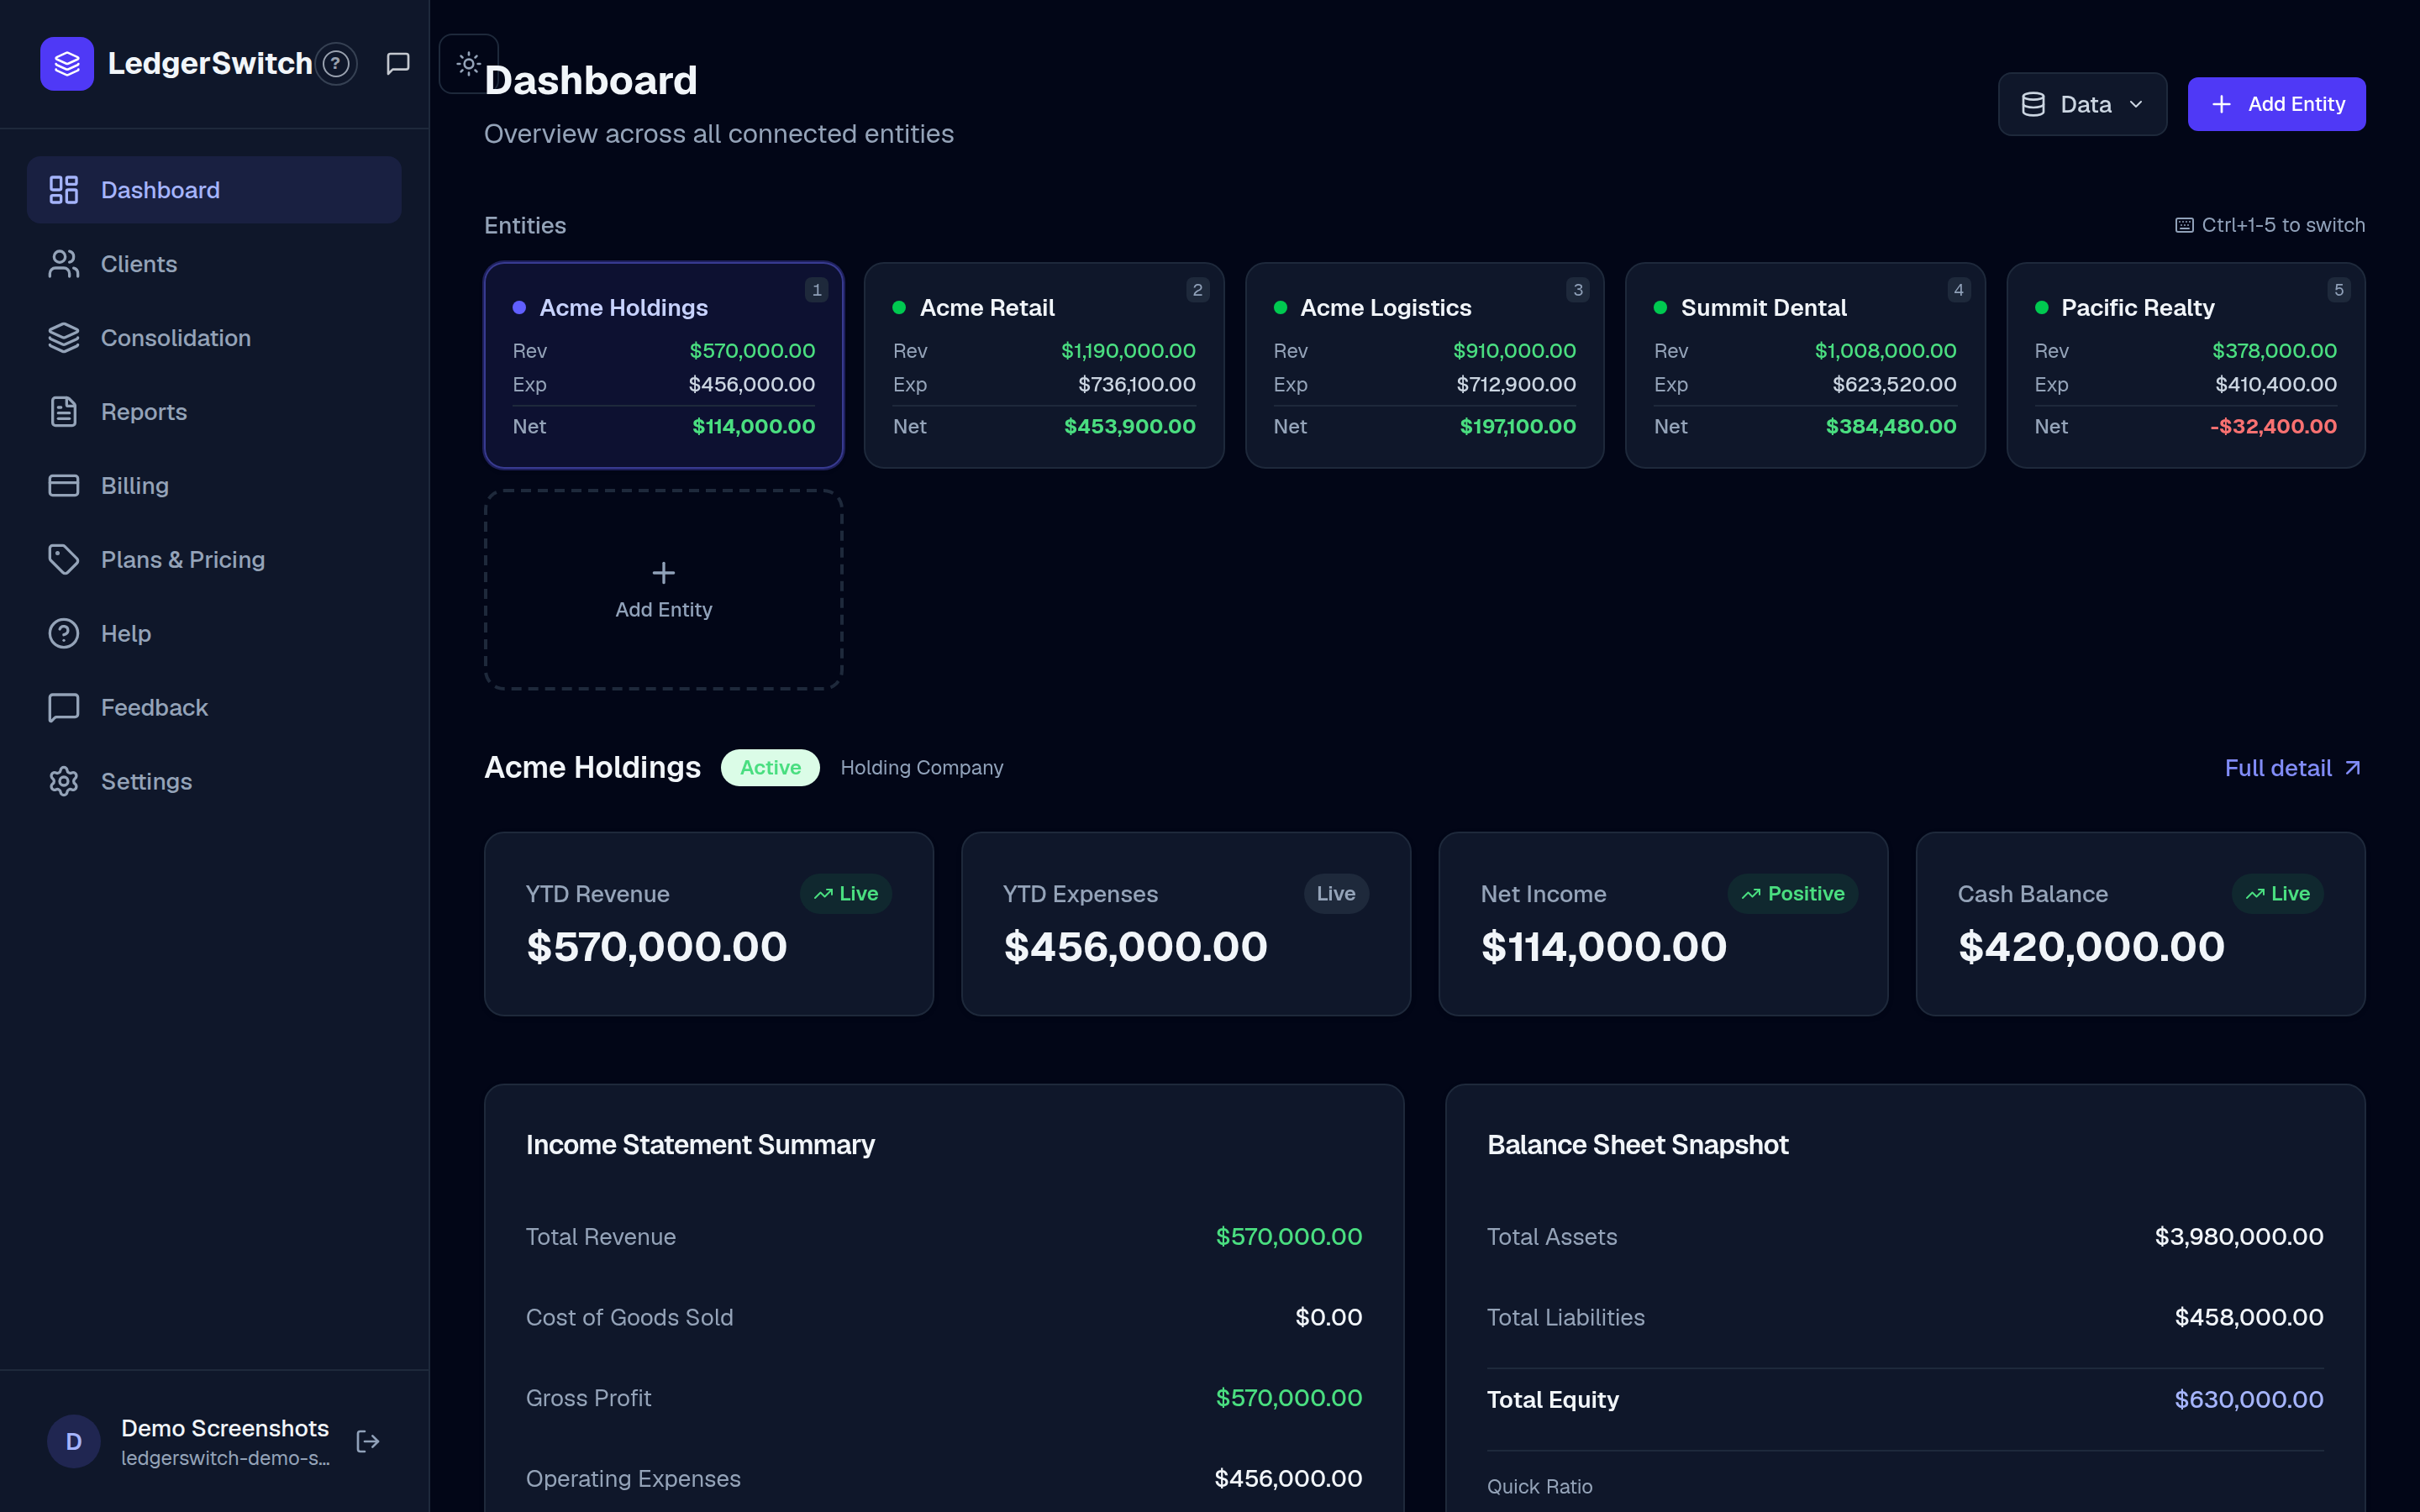
Task: Click the dashed Add Entity label
Action: 664,610
